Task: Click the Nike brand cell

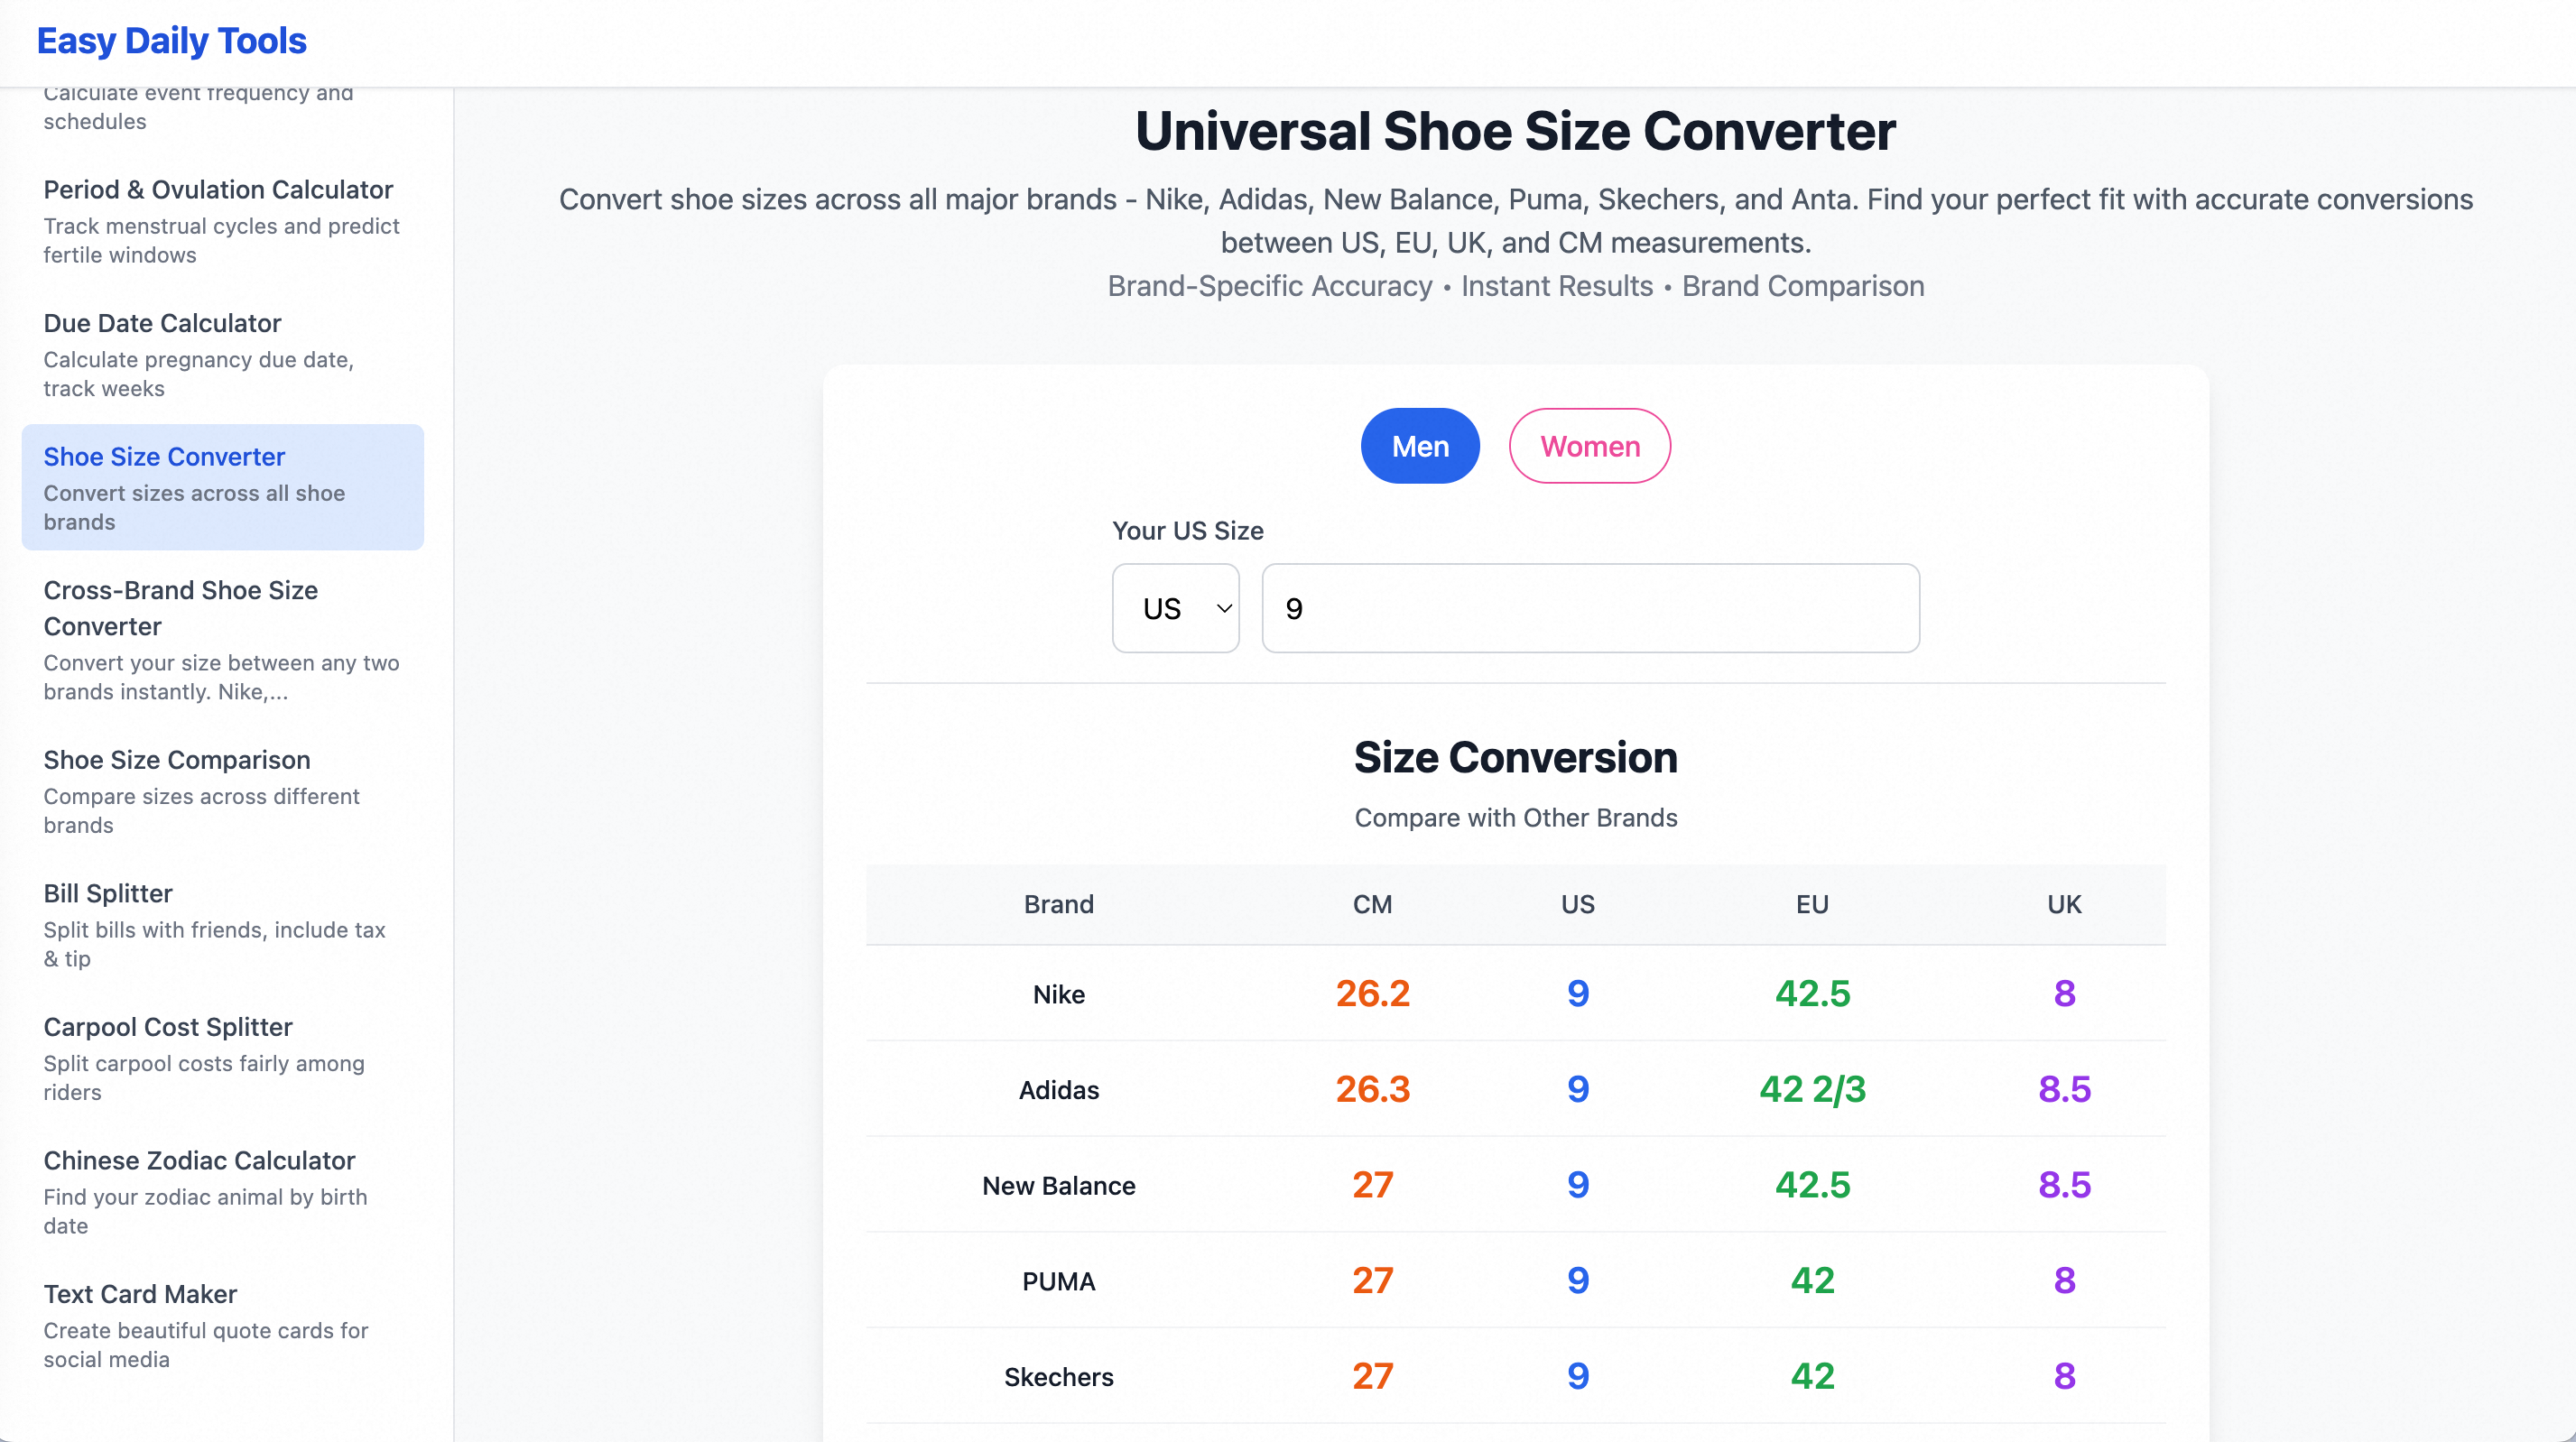Action: pyautogui.click(x=1058, y=994)
